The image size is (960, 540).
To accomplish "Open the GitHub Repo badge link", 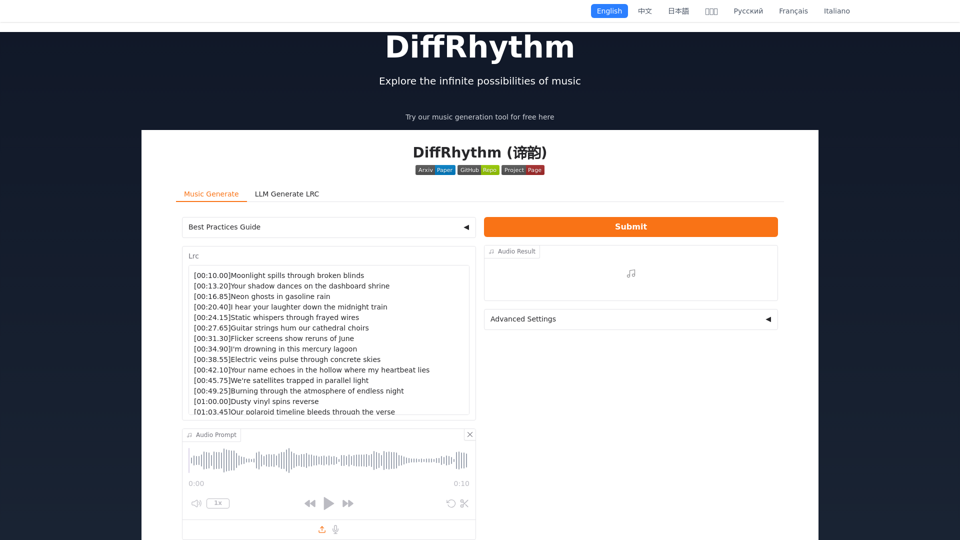I will coord(478,170).
